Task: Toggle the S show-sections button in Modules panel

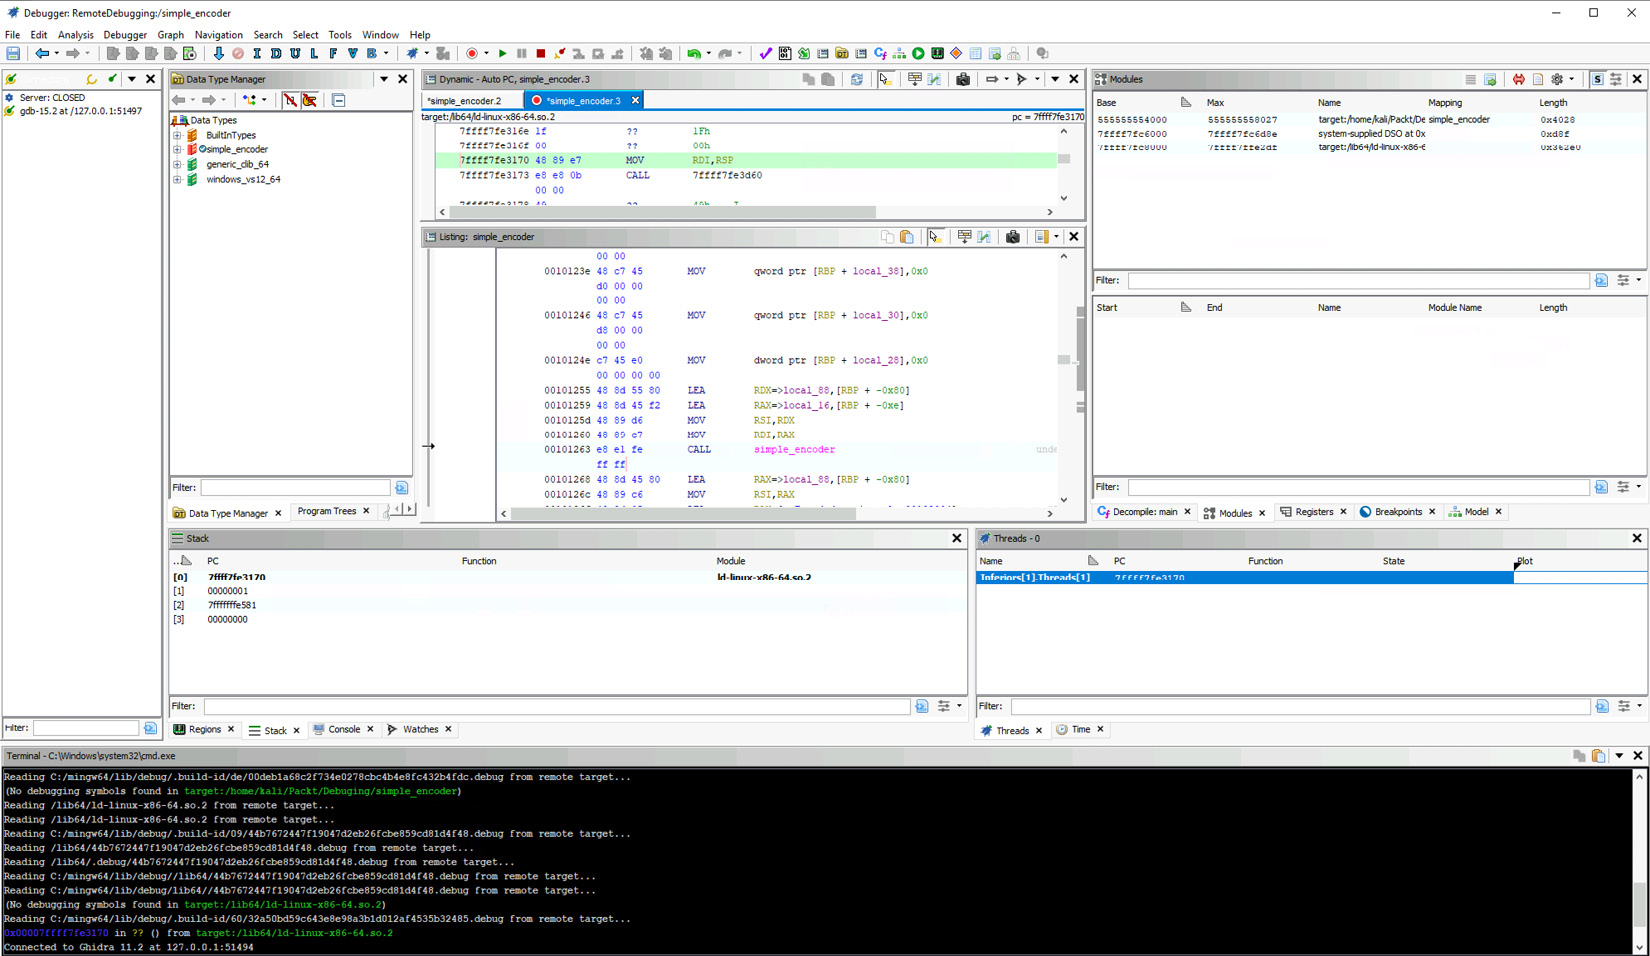Action: [x=1597, y=79]
